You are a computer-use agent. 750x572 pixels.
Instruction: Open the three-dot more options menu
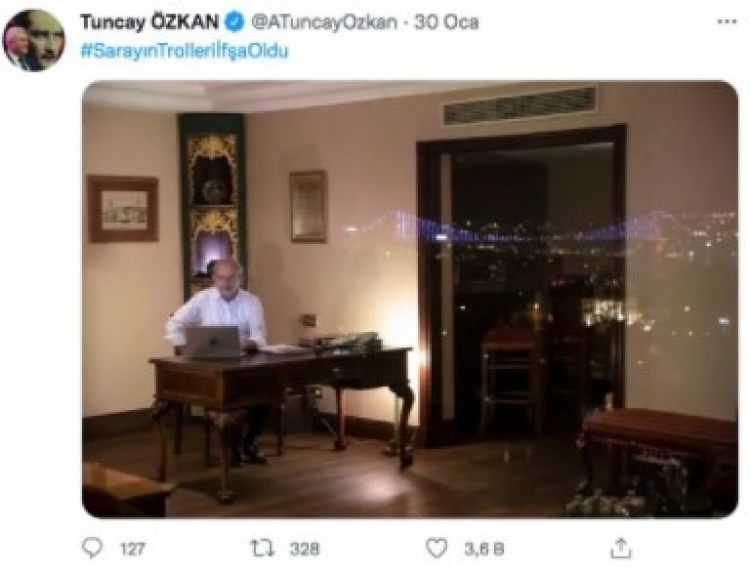point(727,22)
